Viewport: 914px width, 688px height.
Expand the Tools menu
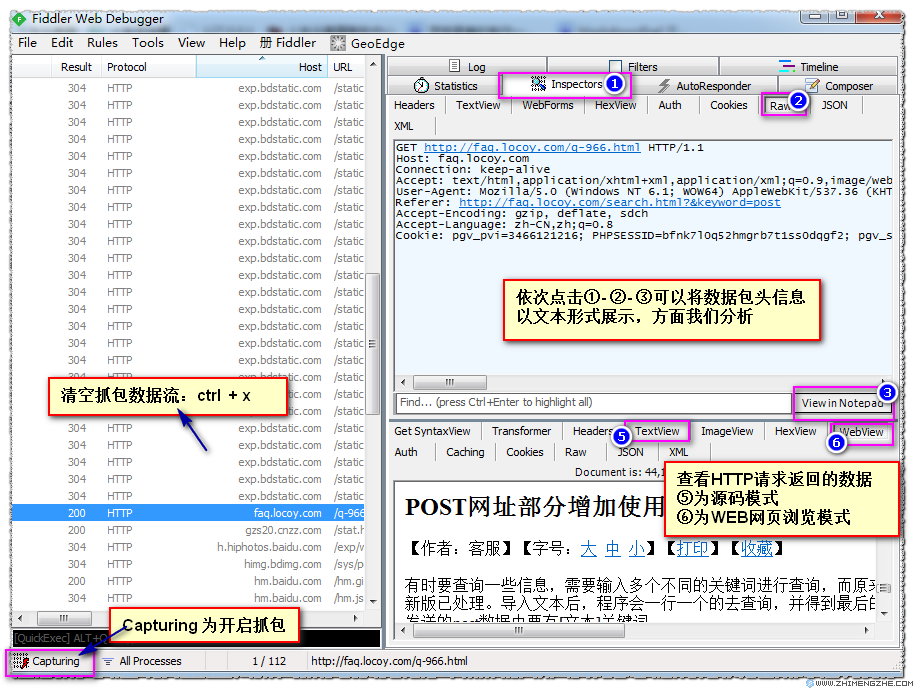pyautogui.click(x=148, y=43)
